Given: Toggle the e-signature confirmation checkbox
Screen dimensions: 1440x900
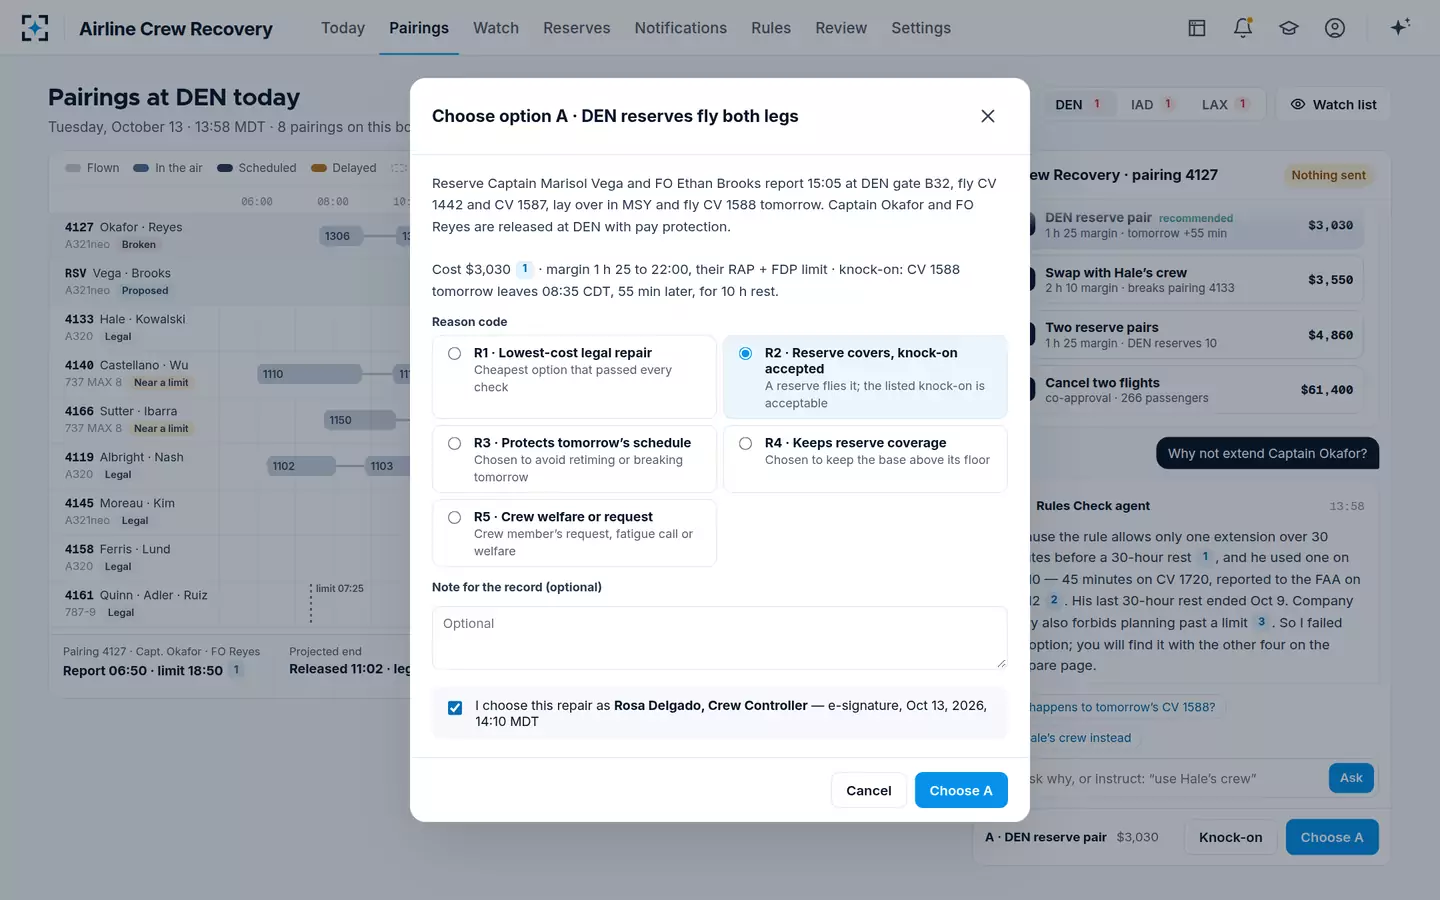Looking at the screenshot, I should 455,708.
